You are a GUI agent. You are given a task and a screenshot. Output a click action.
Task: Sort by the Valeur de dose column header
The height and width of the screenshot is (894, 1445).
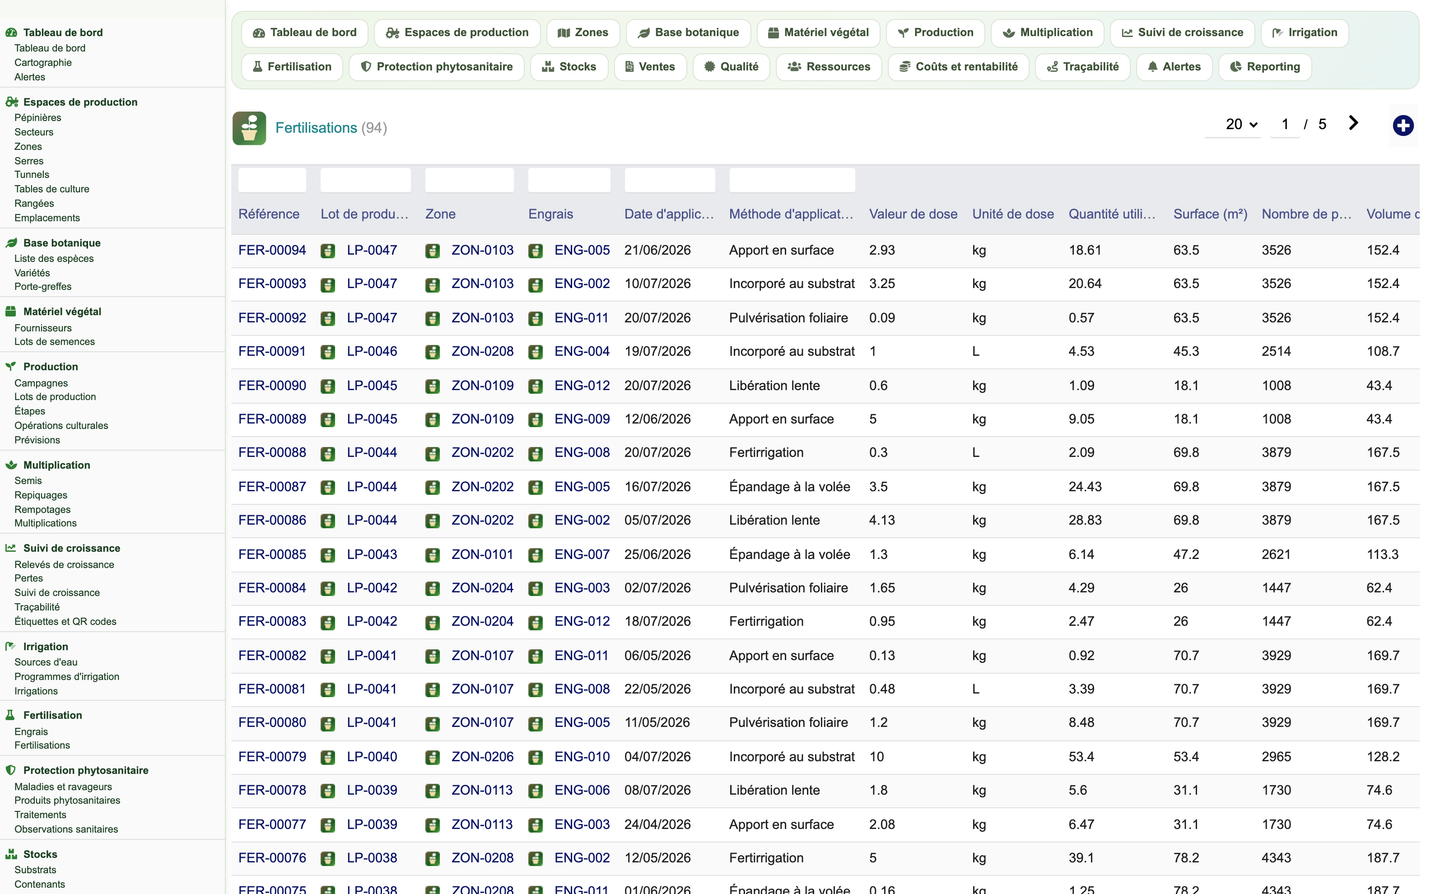coord(913,214)
